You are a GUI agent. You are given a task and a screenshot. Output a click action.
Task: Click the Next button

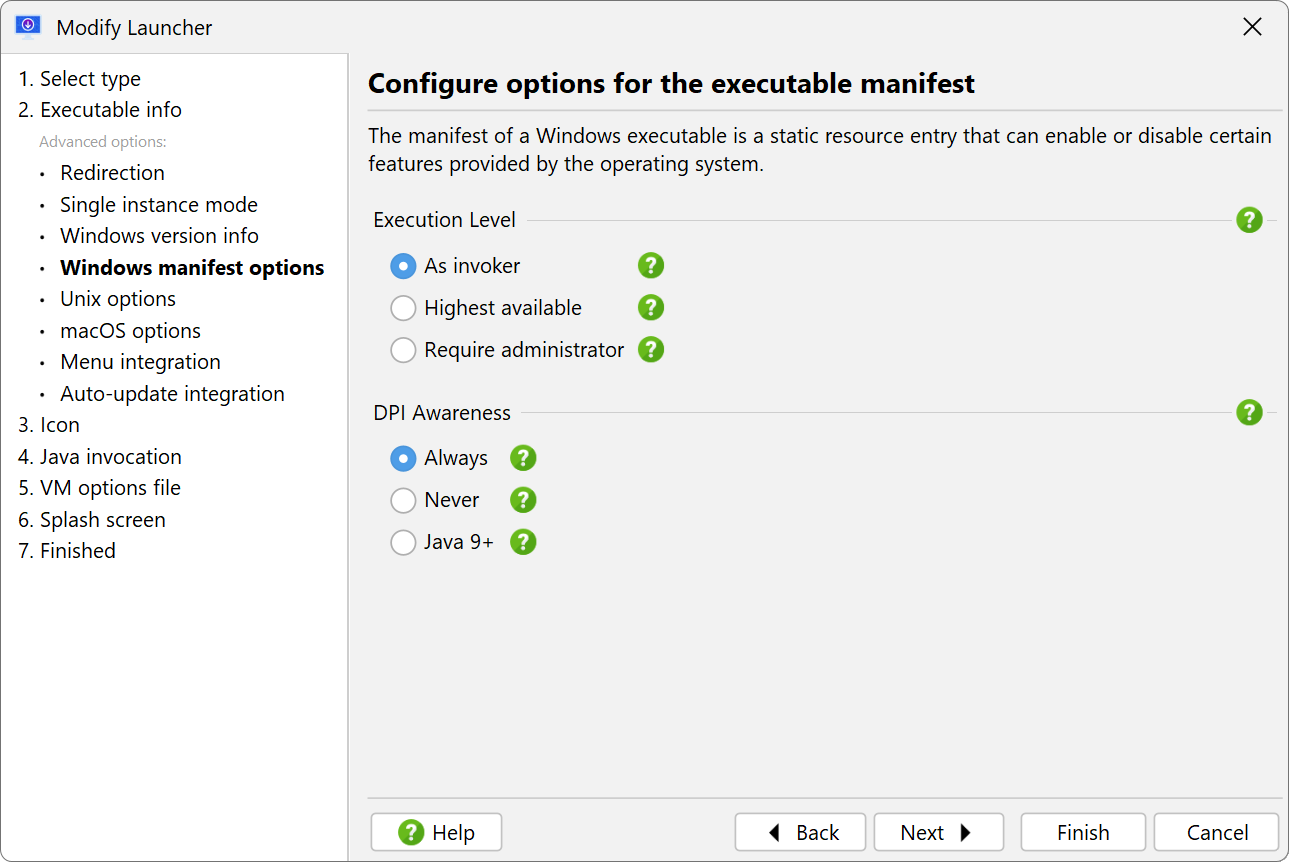pos(938,832)
